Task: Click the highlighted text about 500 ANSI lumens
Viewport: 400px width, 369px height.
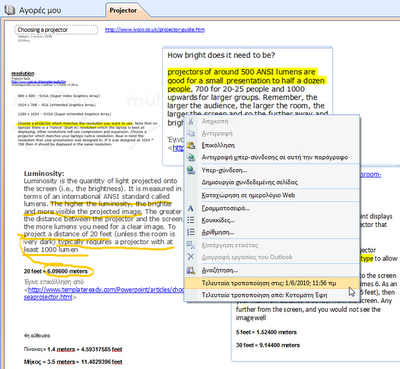Action: pos(246,80)
